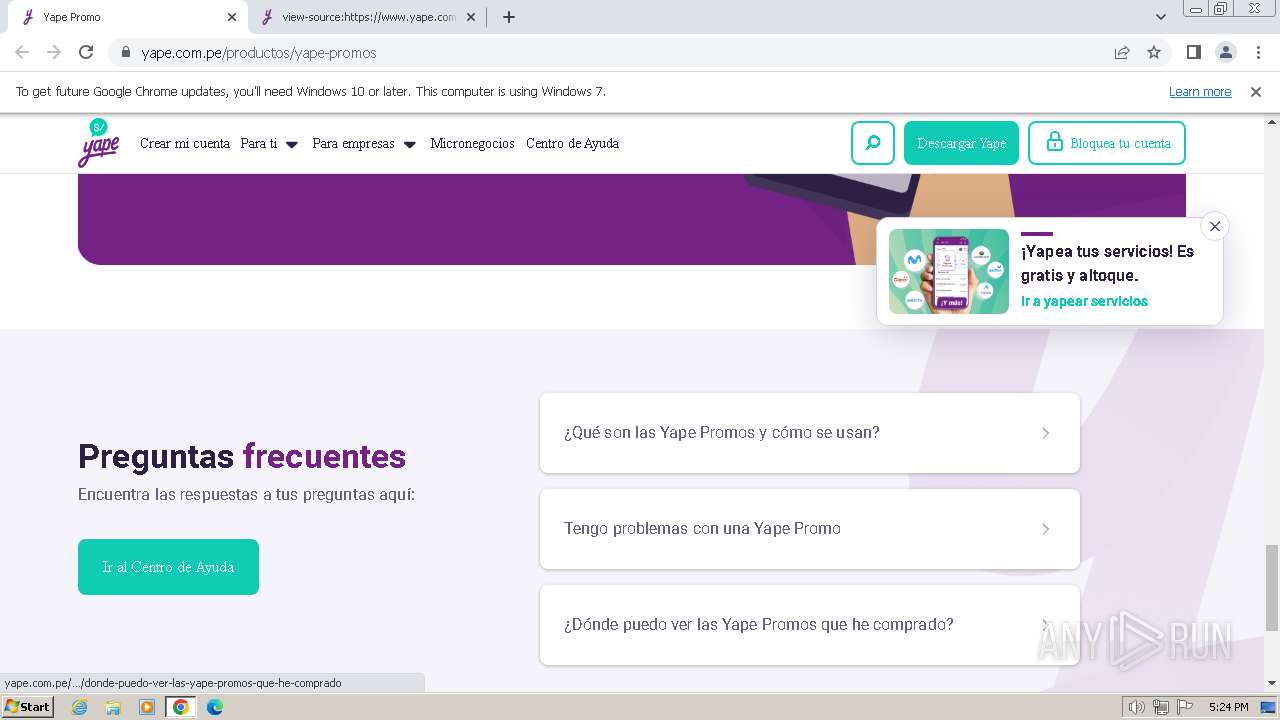Click the services promo phone thumbnail
Image resolution: width=1280 pixels, height=720 pixels.
[x=949, y=271]
